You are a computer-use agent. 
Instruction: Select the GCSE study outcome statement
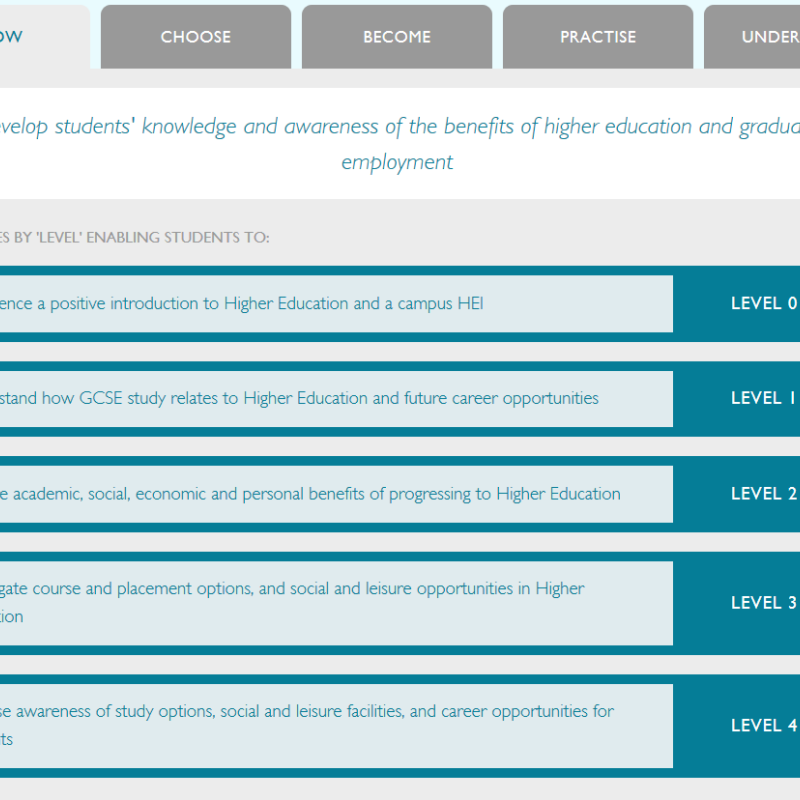pyautogui.click(x=300, y=398)
